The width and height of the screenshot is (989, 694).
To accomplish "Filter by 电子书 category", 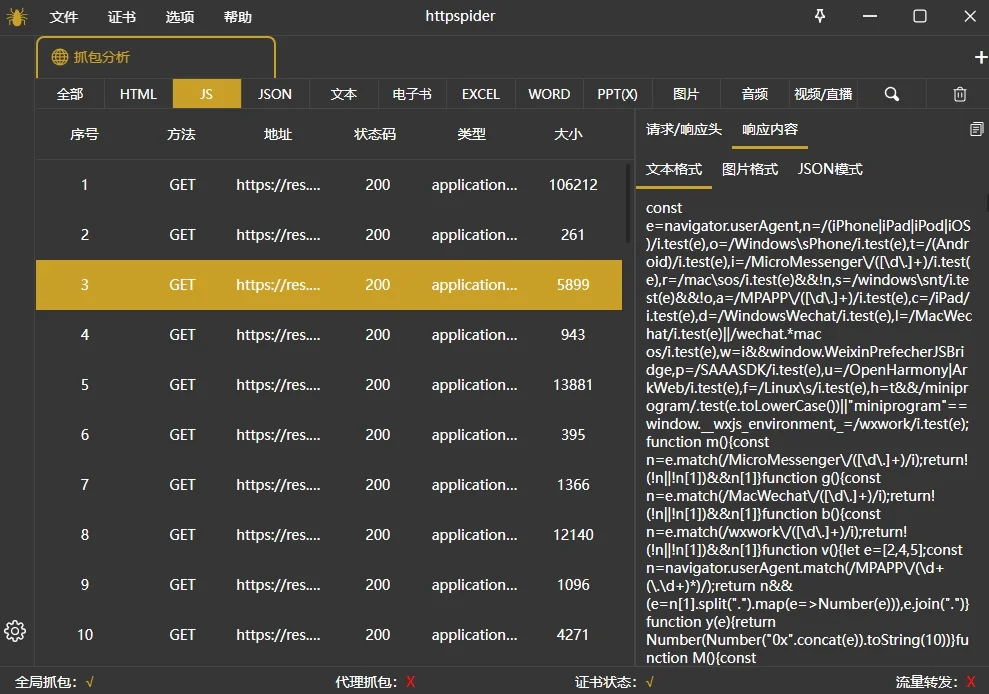I will 412,94.
